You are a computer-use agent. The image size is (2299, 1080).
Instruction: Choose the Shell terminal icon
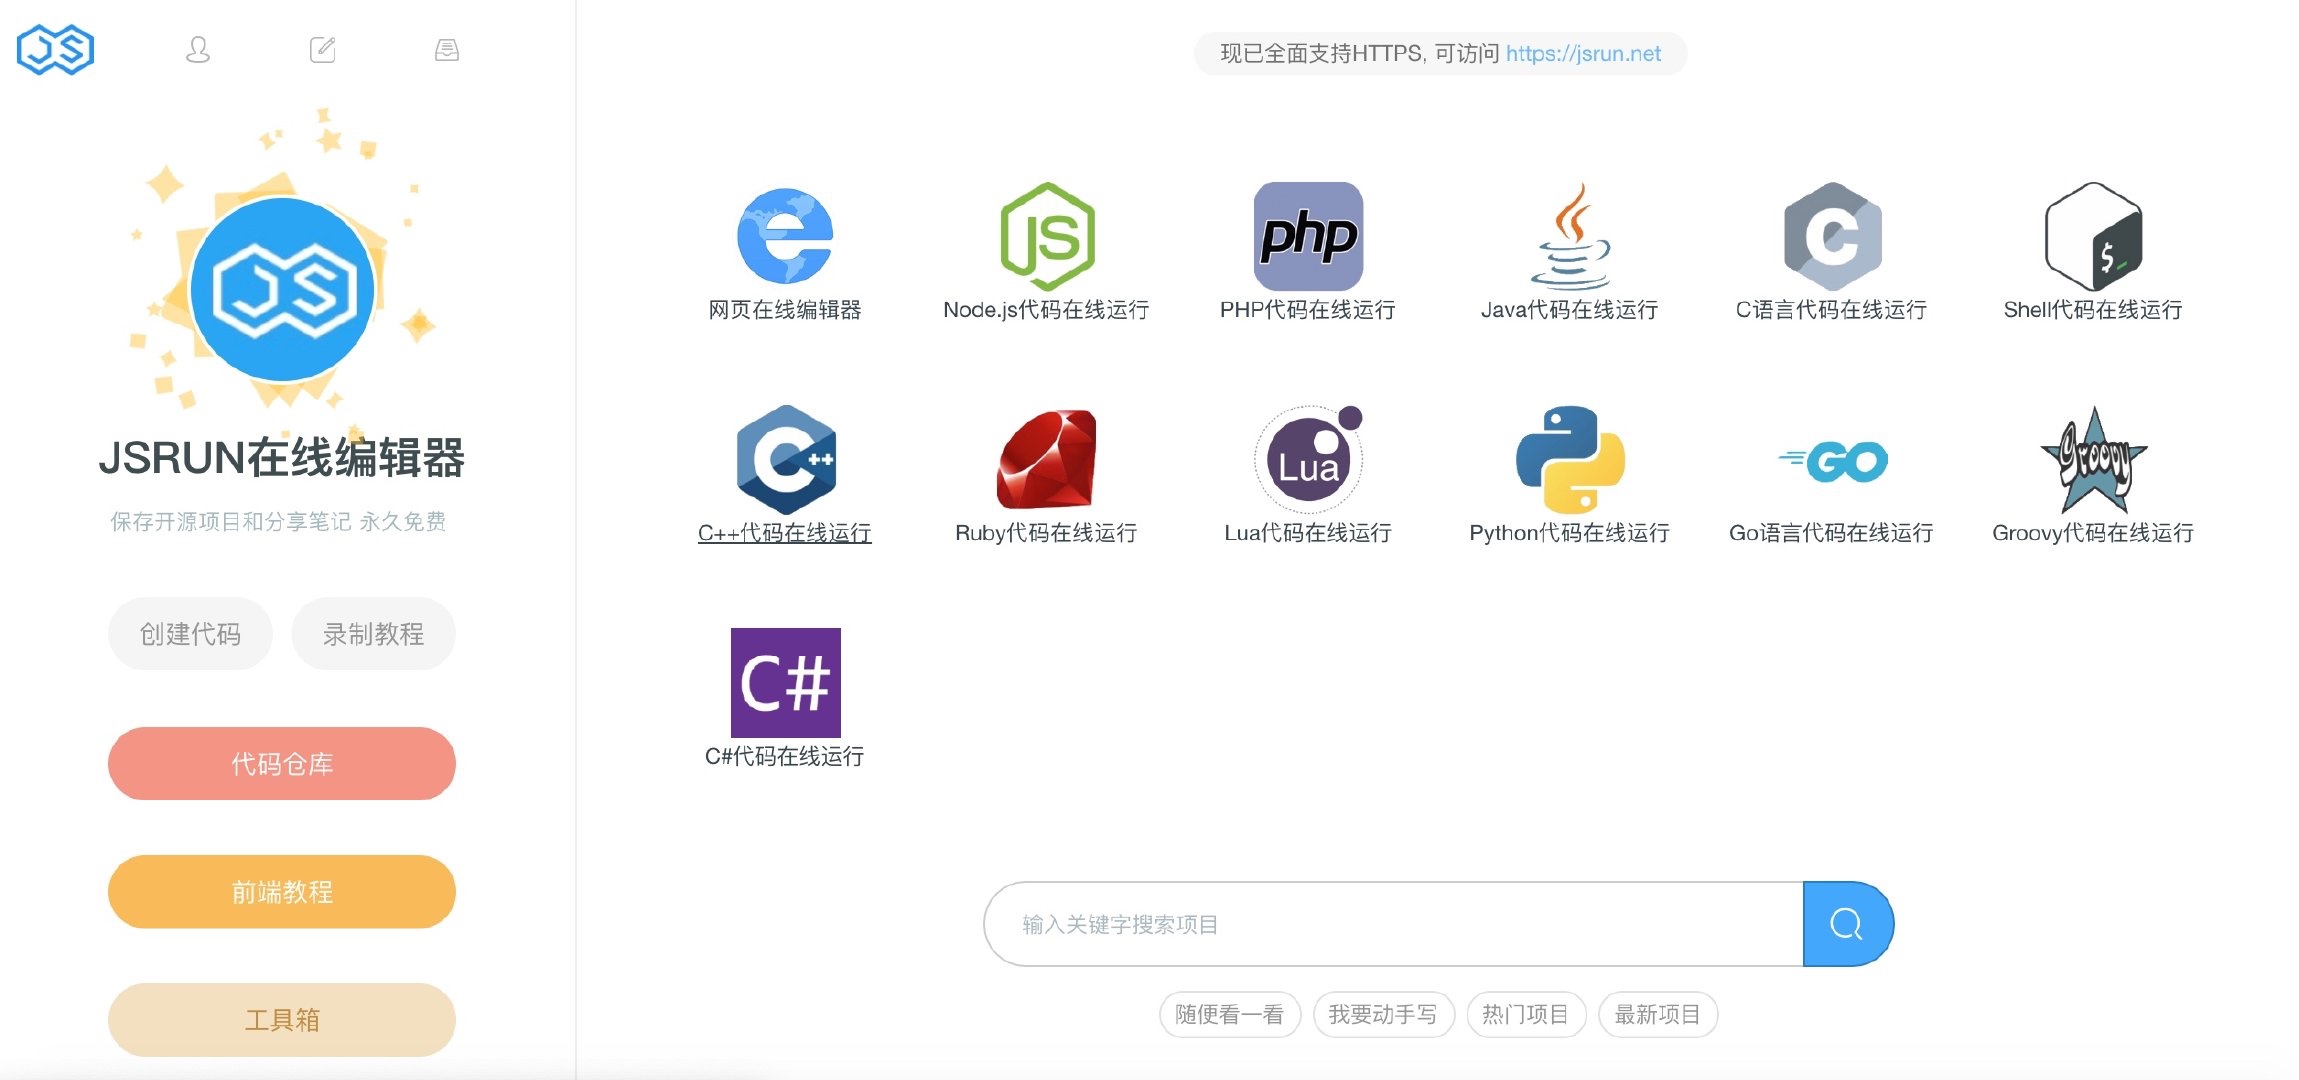[2093, 237]
